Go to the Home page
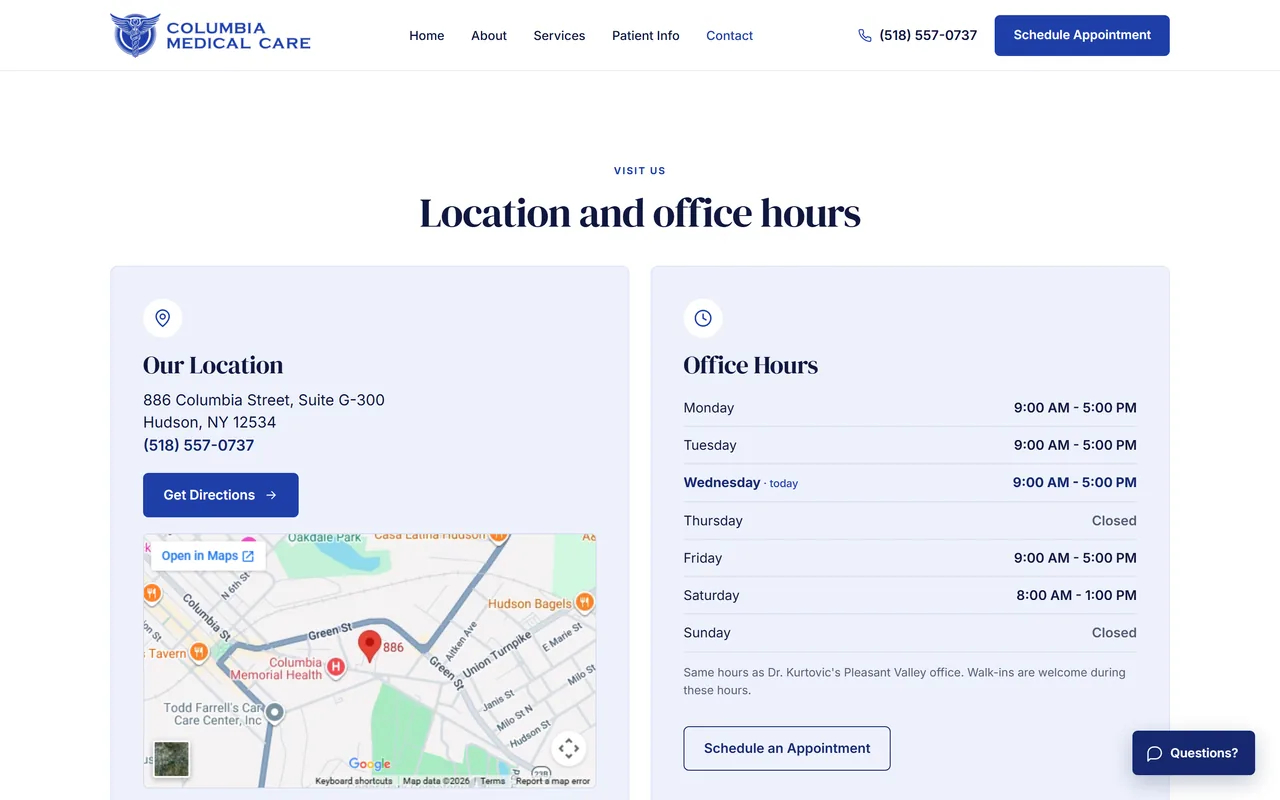This screenshot has height=800, width=1280. (x=427, y=36)
